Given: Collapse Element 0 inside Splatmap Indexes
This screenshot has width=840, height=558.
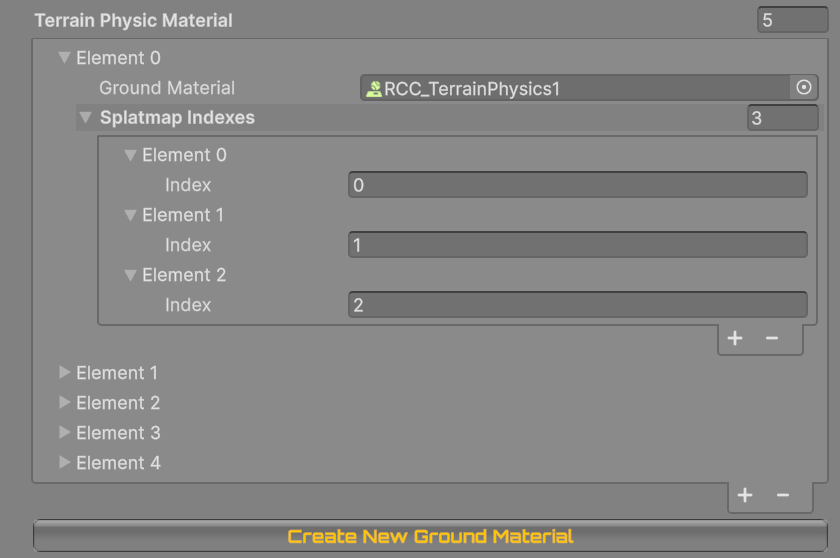Looking at the screenshot, I should [130, 155].
